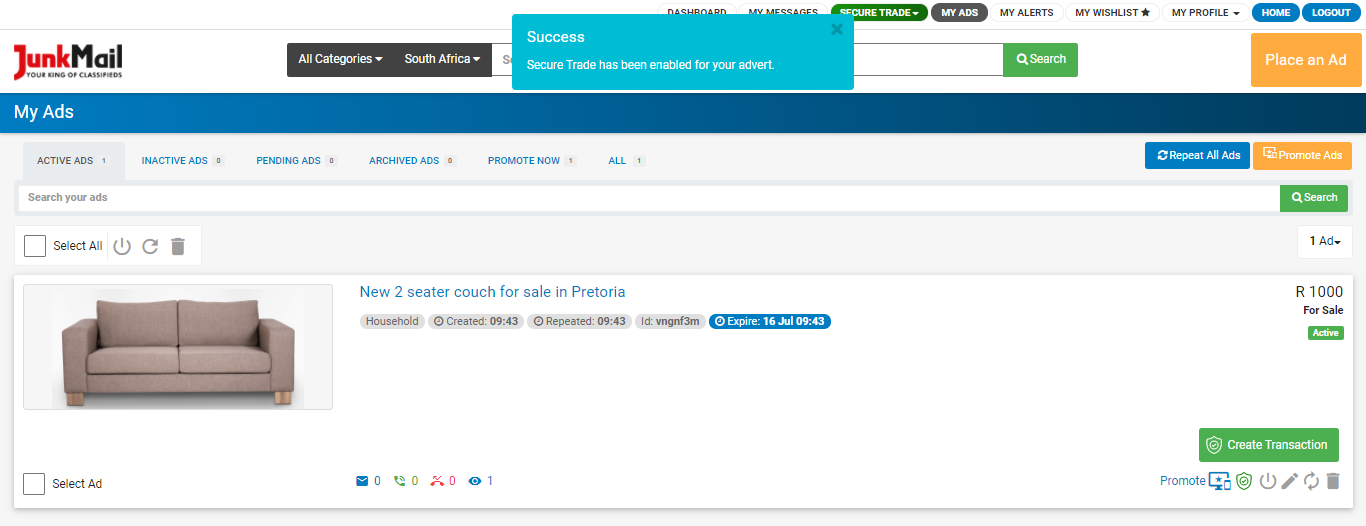The height and width of the screenshot is (526, 1366).
Task: Open the All Categories dropdown
Action: [340, 59]
